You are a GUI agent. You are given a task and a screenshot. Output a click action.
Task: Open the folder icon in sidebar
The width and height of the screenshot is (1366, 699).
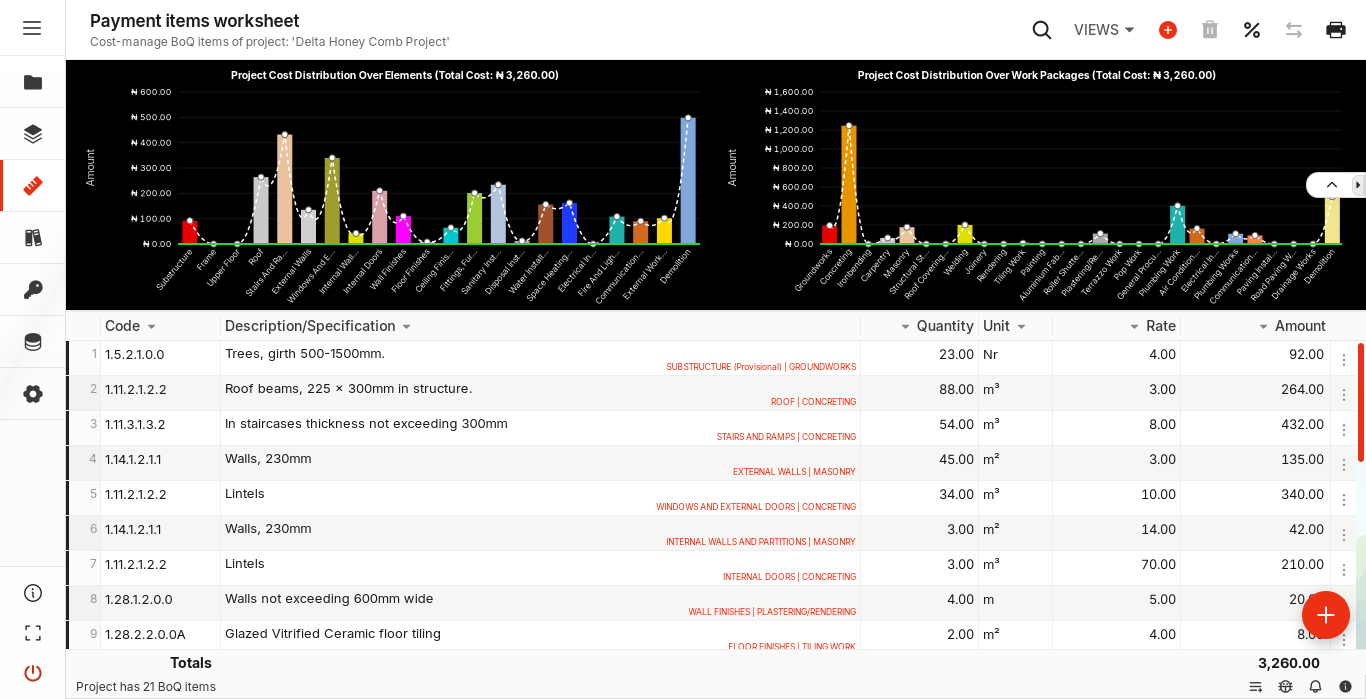point(33,82)
